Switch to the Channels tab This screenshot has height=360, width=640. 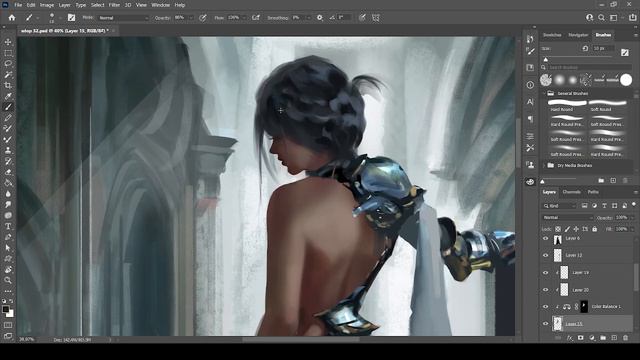tap(571, 192)
